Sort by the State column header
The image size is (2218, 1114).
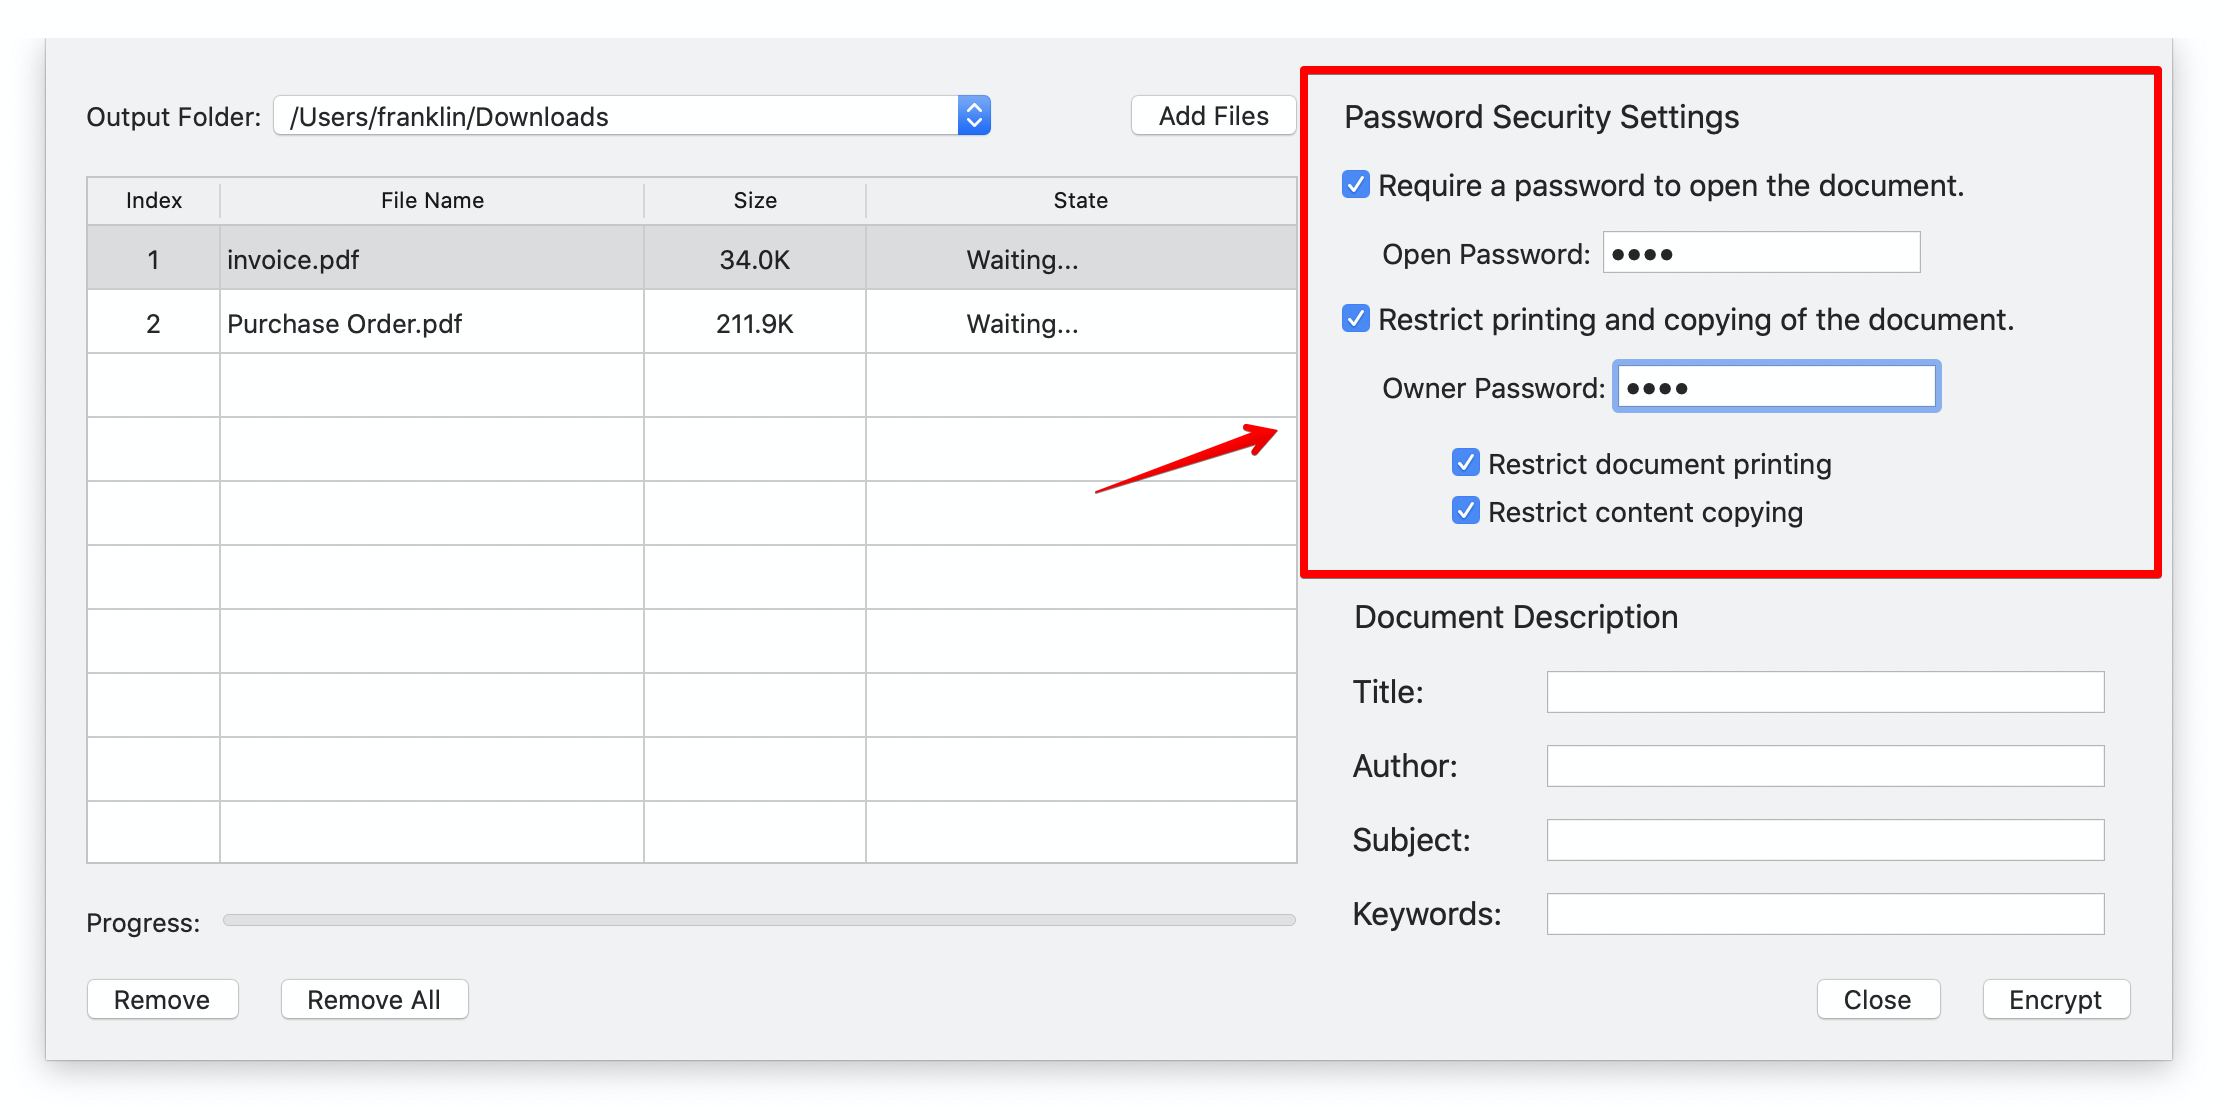[1081, 200]
